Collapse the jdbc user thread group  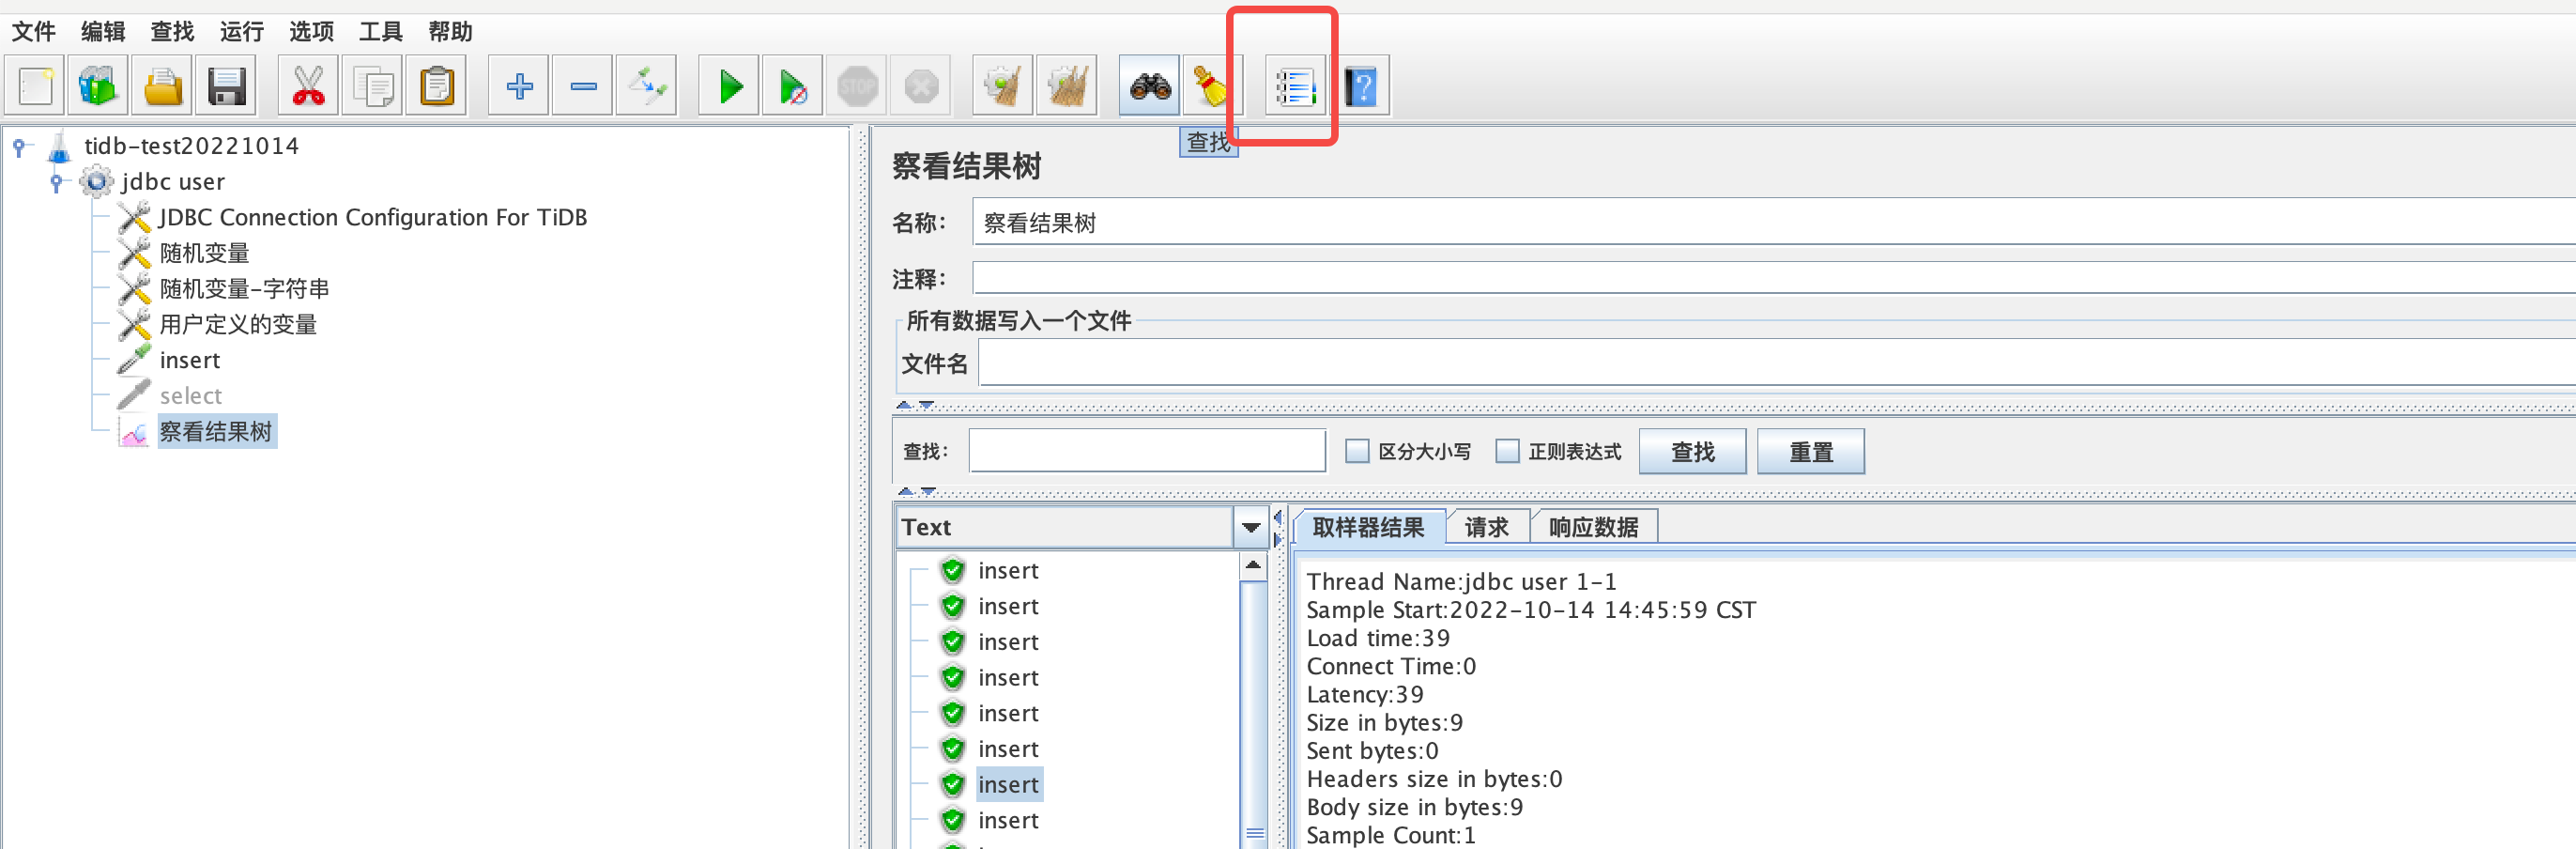56,182
